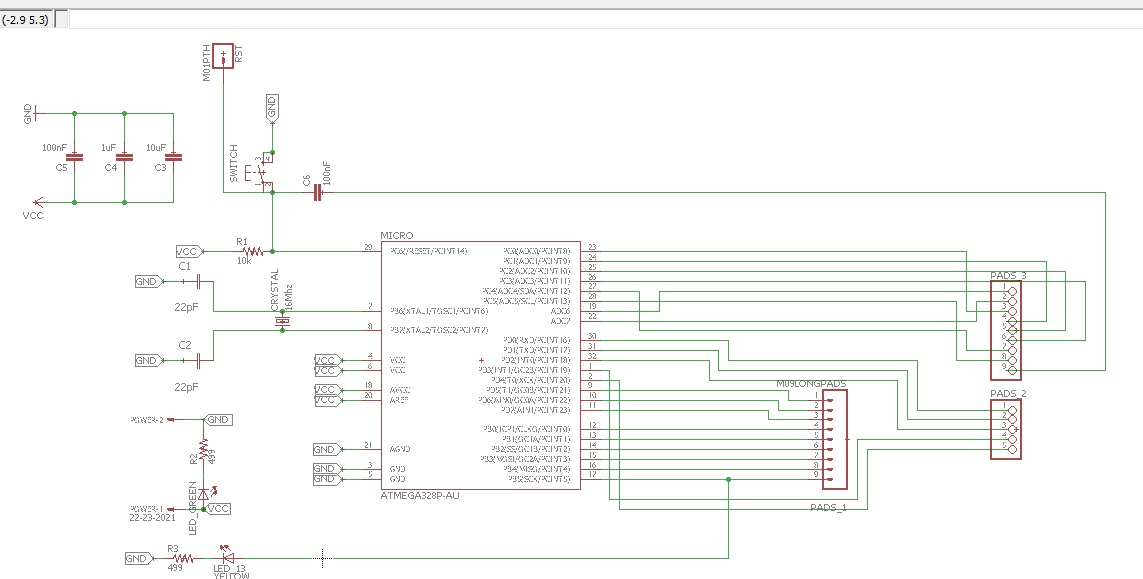Viewport: 1143px width, 579px height.
Task: Click the 22pF value under C2
Action: 187,386
